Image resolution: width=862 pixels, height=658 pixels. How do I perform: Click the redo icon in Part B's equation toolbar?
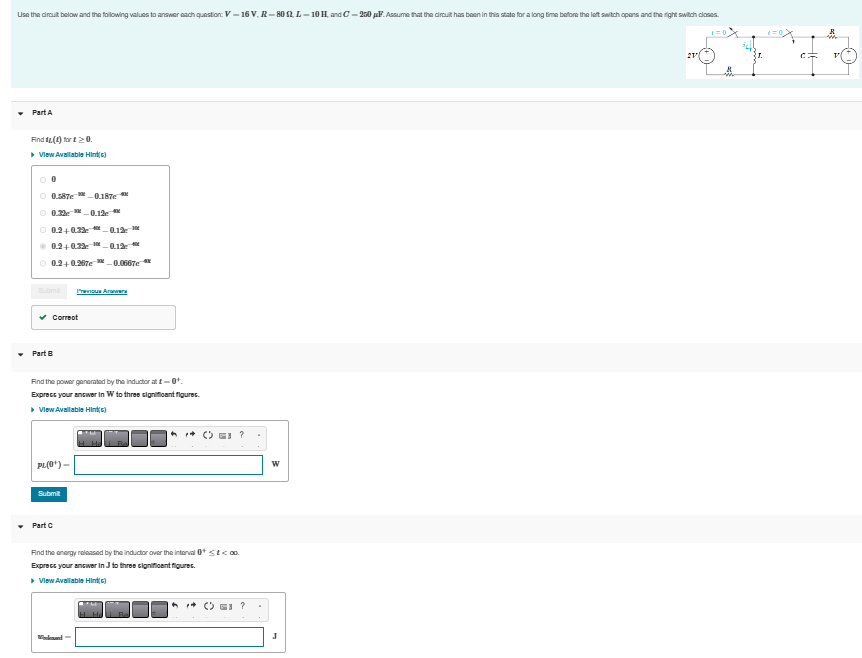point(191,437)
